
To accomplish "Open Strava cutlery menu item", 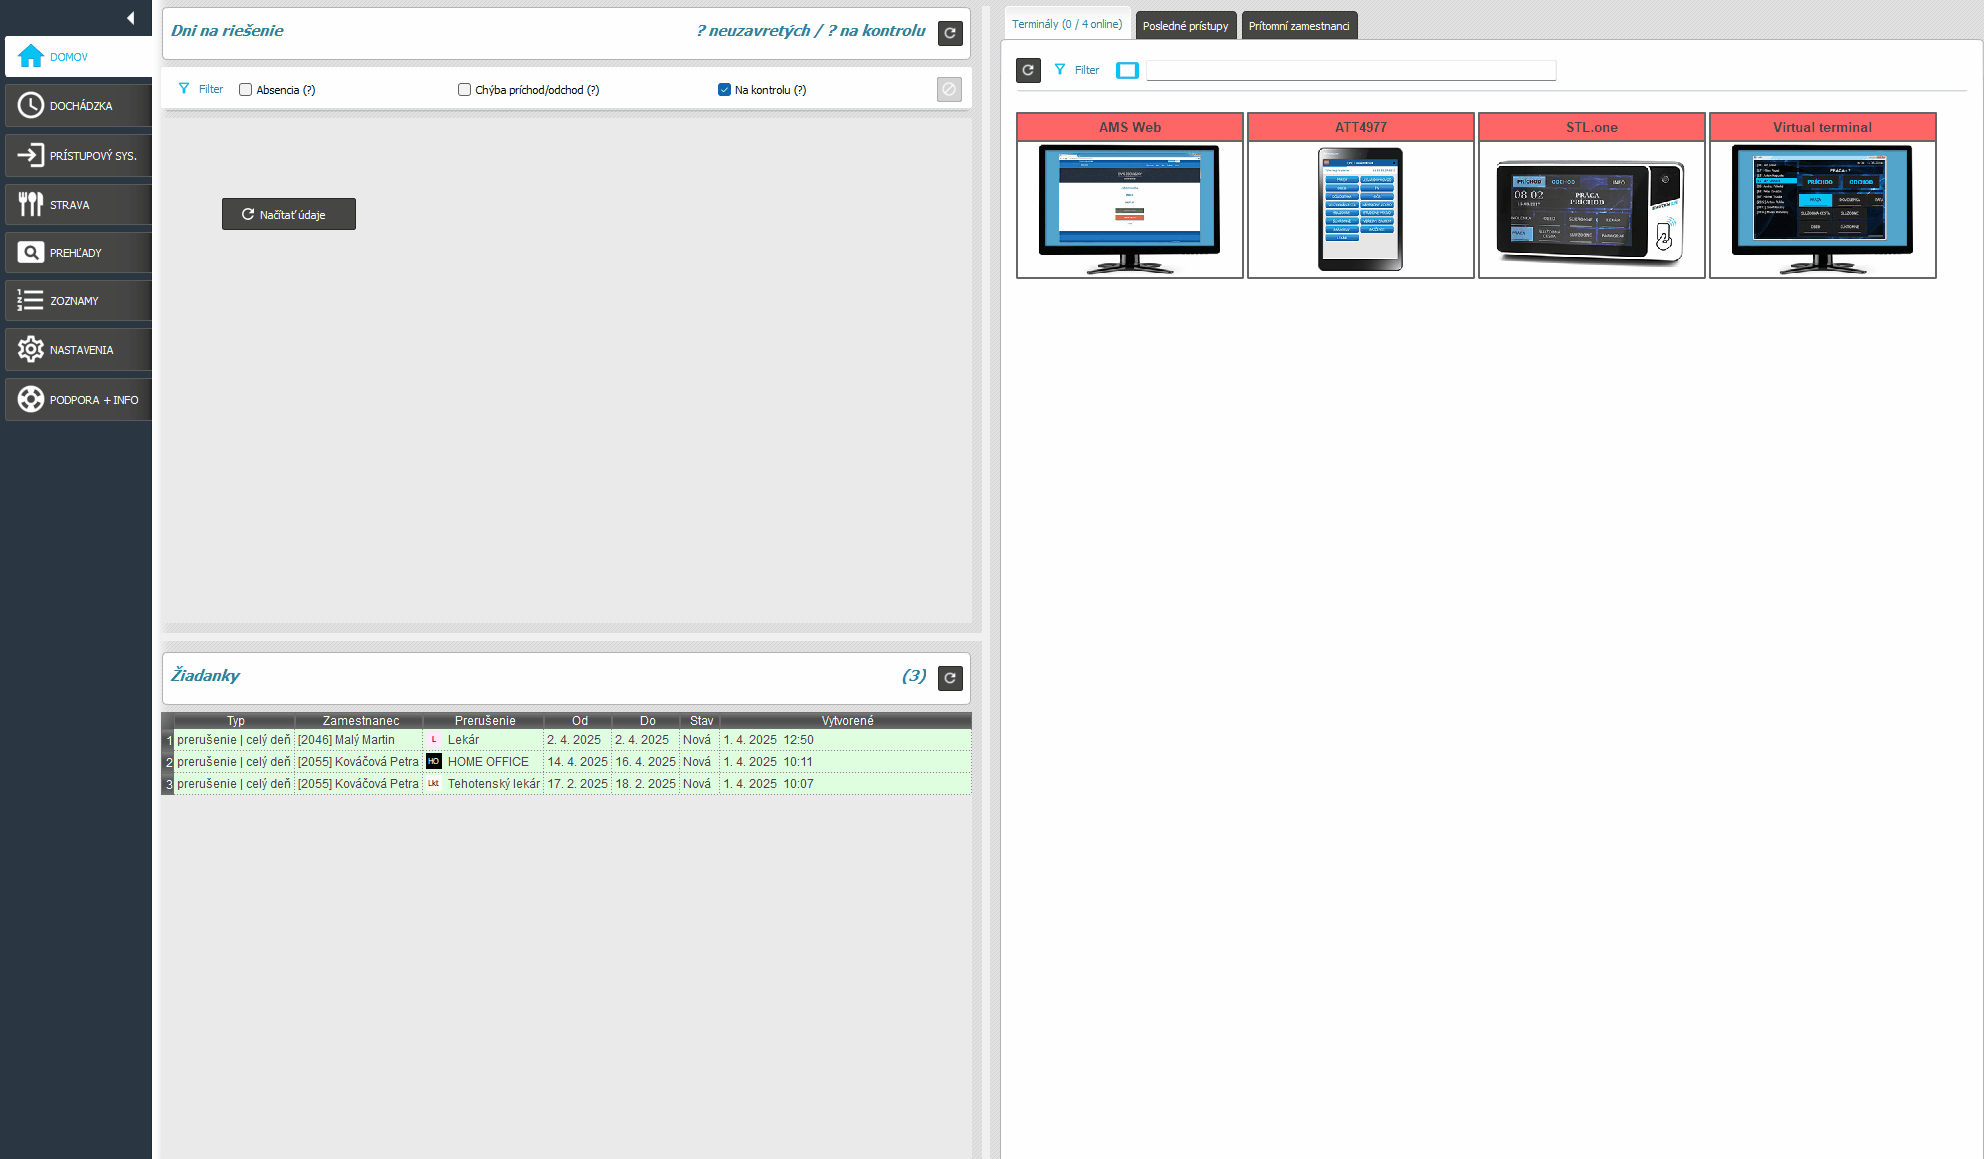I will (x=78, y=205).
